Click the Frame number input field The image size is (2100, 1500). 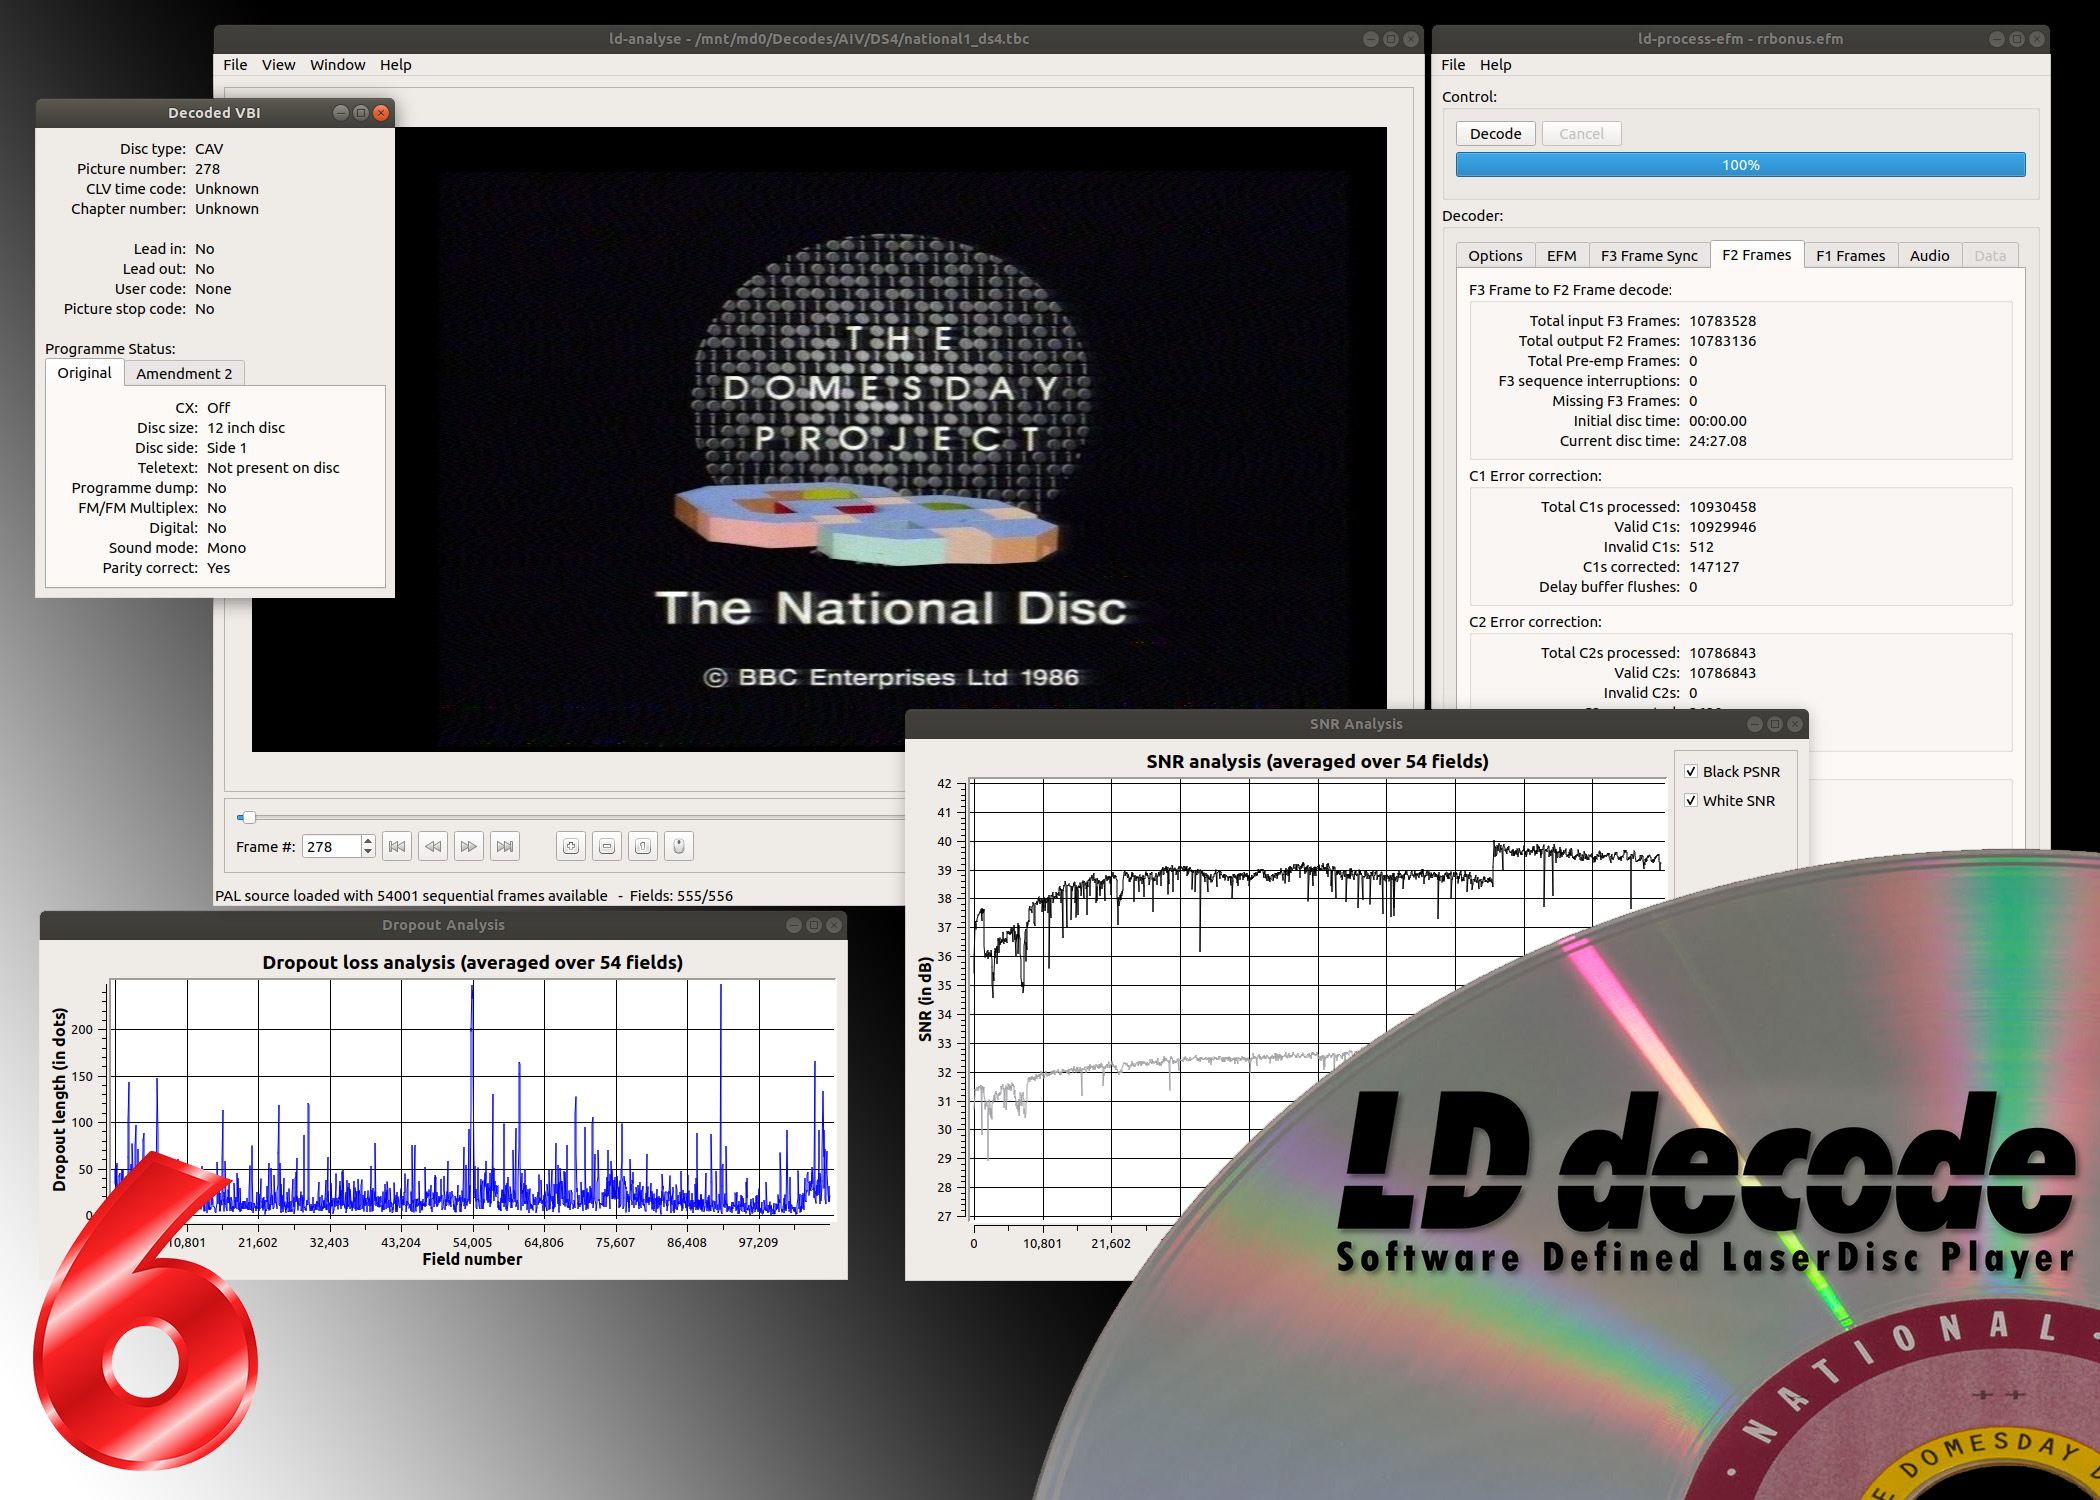click(331, 847)
